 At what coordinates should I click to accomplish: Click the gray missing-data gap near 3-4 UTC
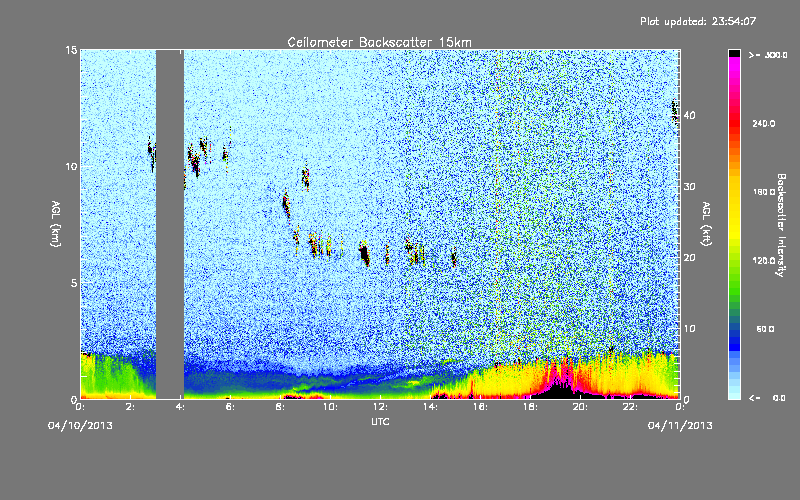click(170, 224)
